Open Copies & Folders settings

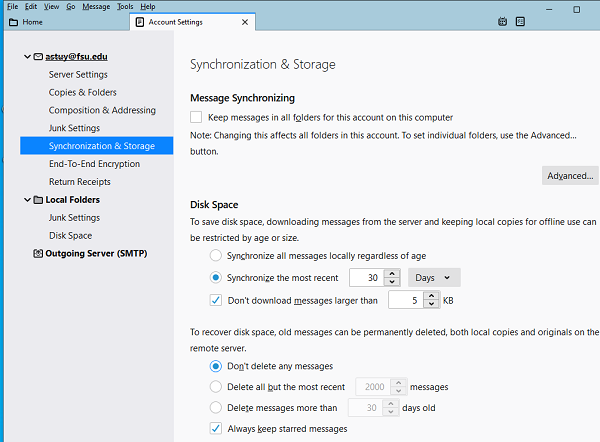coord(82,92)
